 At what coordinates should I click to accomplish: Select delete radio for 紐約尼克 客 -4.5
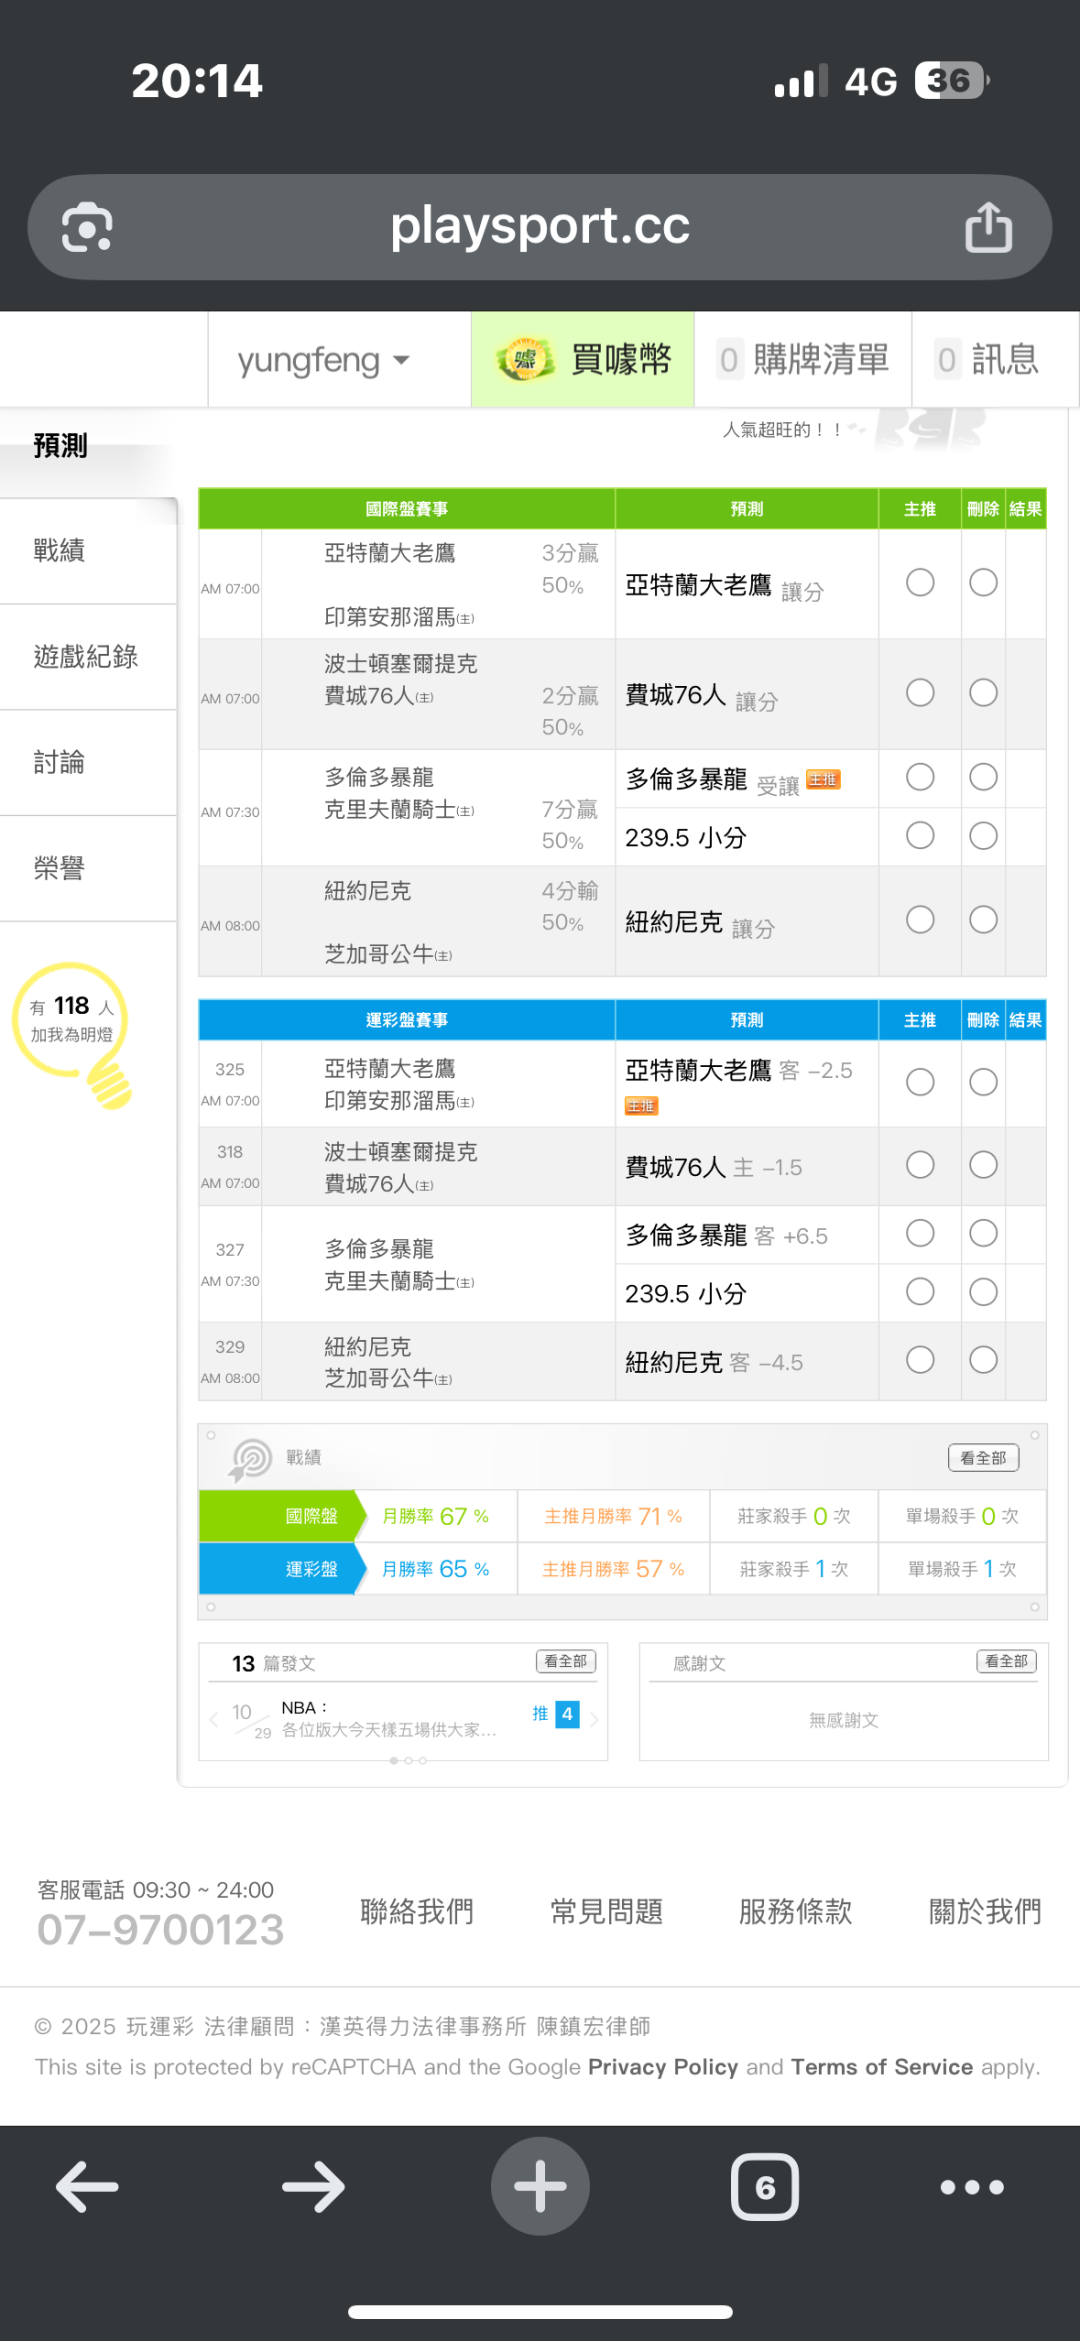(x=983, y=1360)
